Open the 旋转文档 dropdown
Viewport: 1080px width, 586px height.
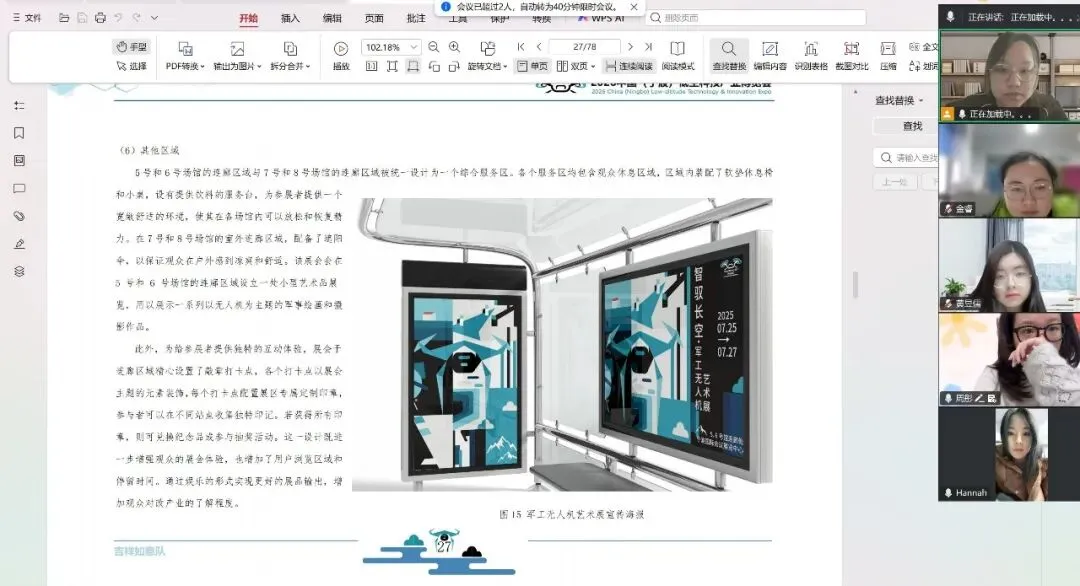pyautogui.click(x=488, y=56)
